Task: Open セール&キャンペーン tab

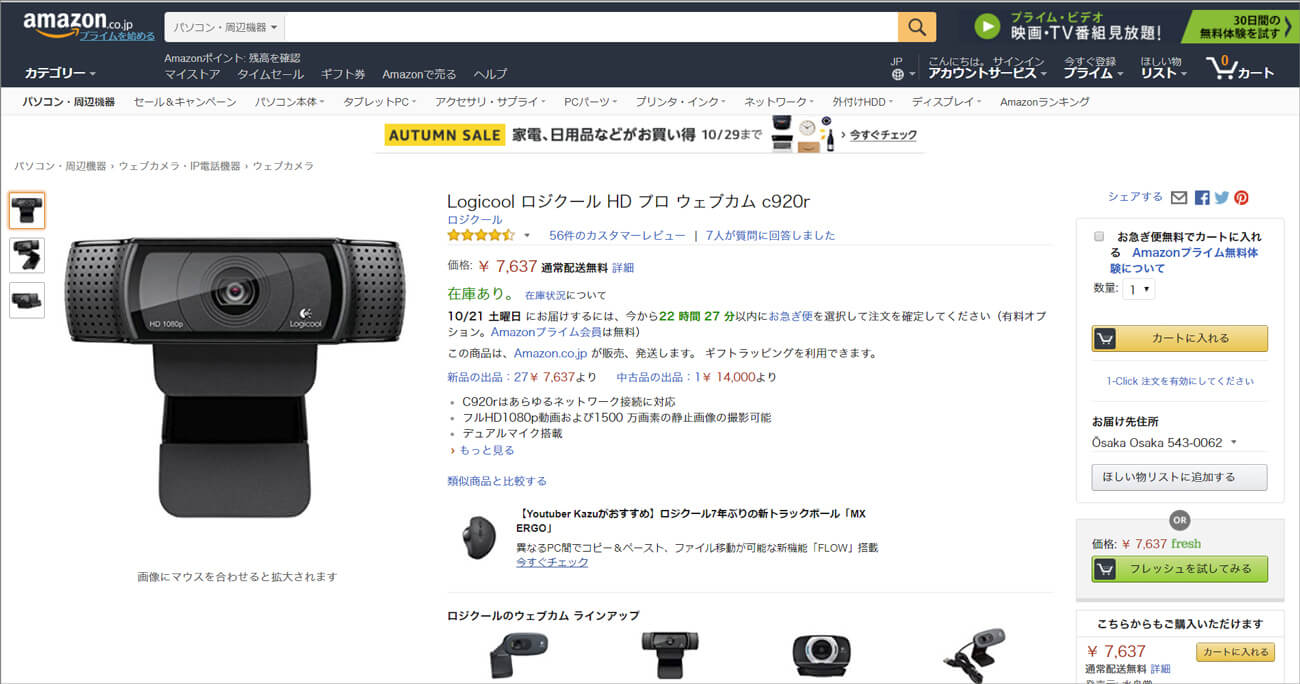Action: click(185, 102)
